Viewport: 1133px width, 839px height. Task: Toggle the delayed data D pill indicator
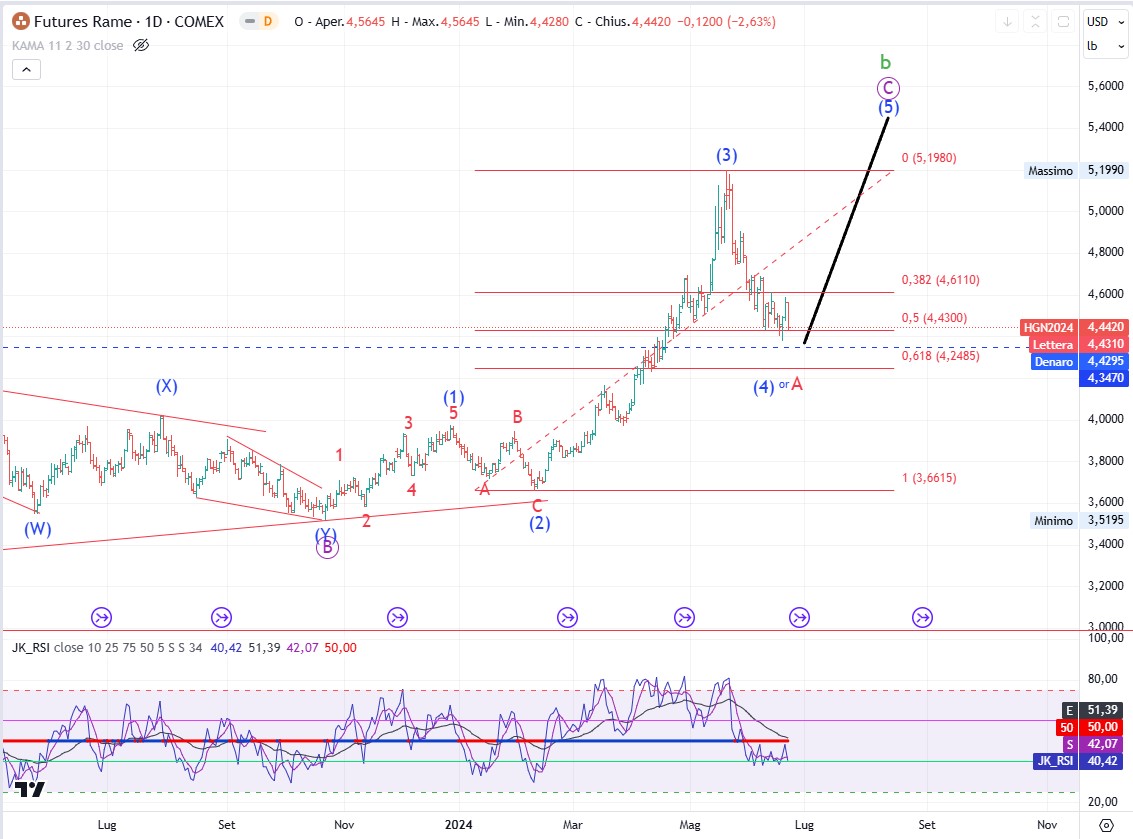[259, 22]
